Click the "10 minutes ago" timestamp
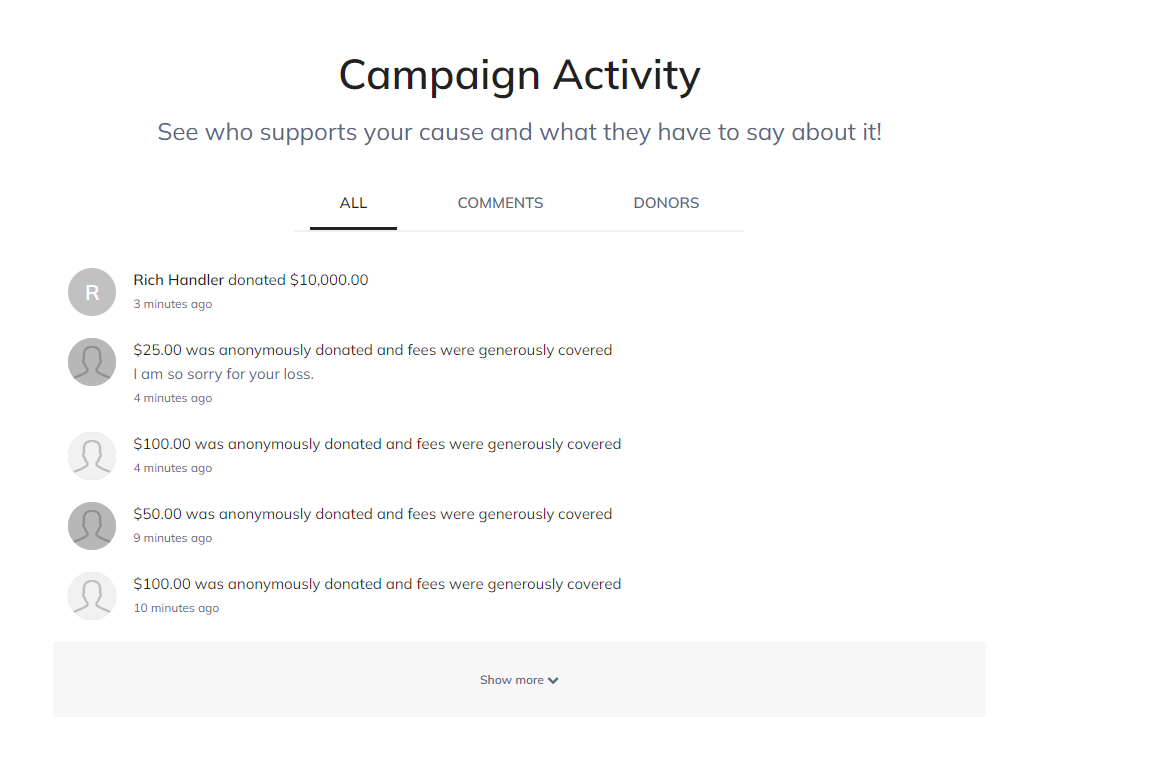 [176, 608]
